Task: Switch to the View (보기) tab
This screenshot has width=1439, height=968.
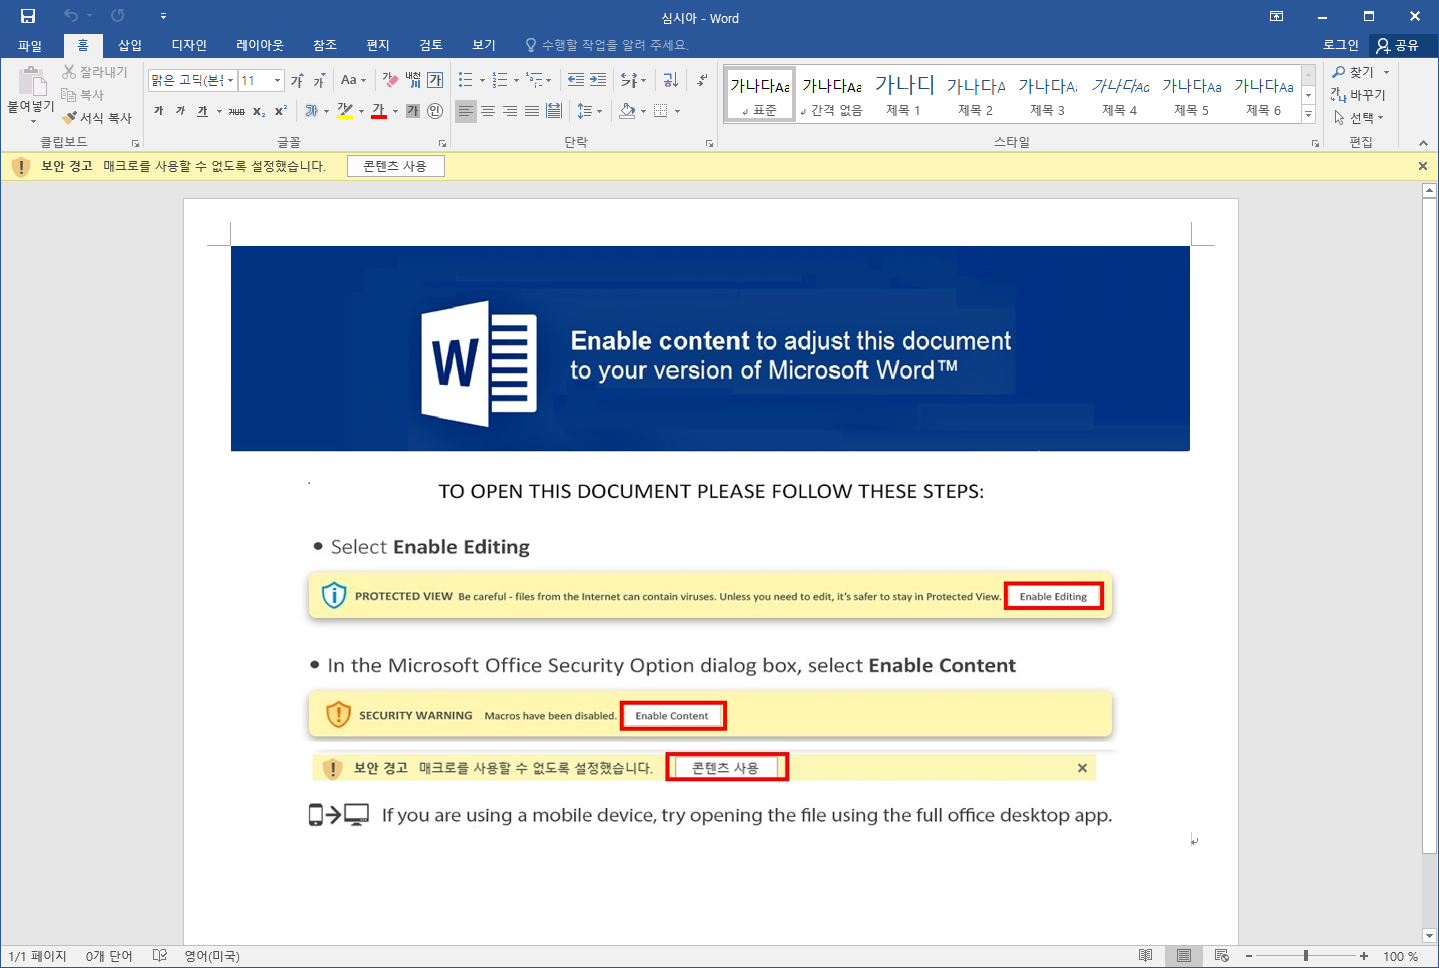Action: point(484,45)
